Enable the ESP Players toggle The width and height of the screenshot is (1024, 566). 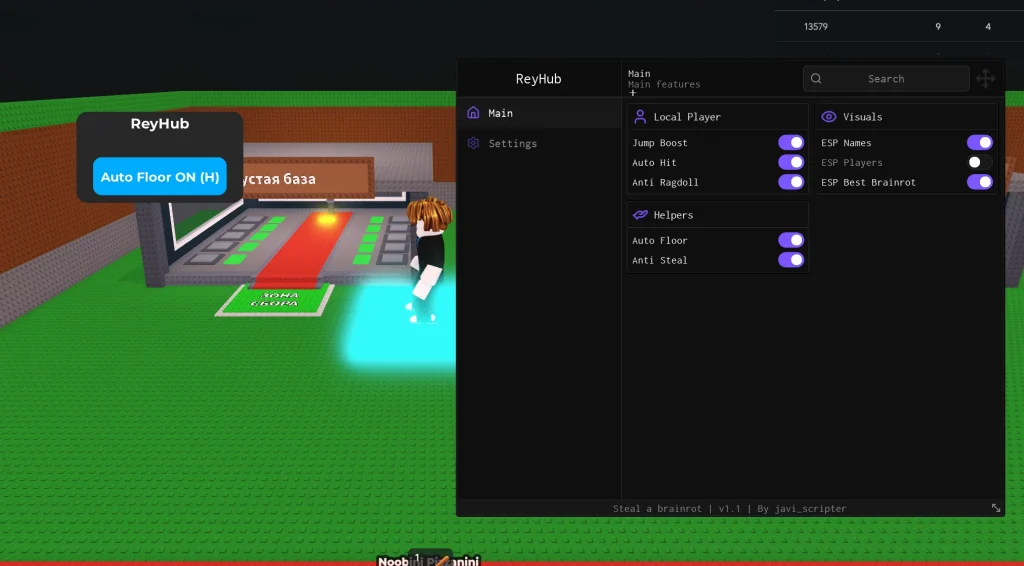pos(979,163)
